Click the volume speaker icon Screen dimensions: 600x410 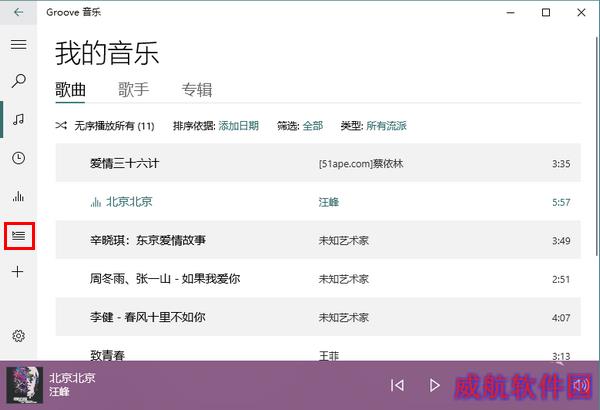point(581,385)
